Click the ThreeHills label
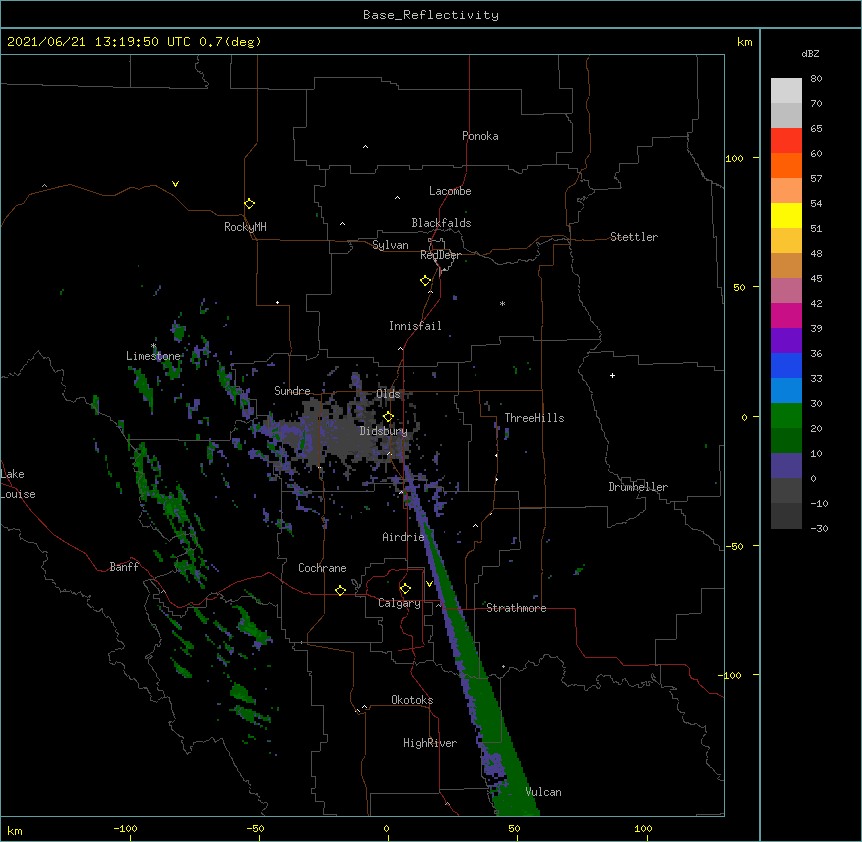The image size is (862, 842). coord(534,418)
